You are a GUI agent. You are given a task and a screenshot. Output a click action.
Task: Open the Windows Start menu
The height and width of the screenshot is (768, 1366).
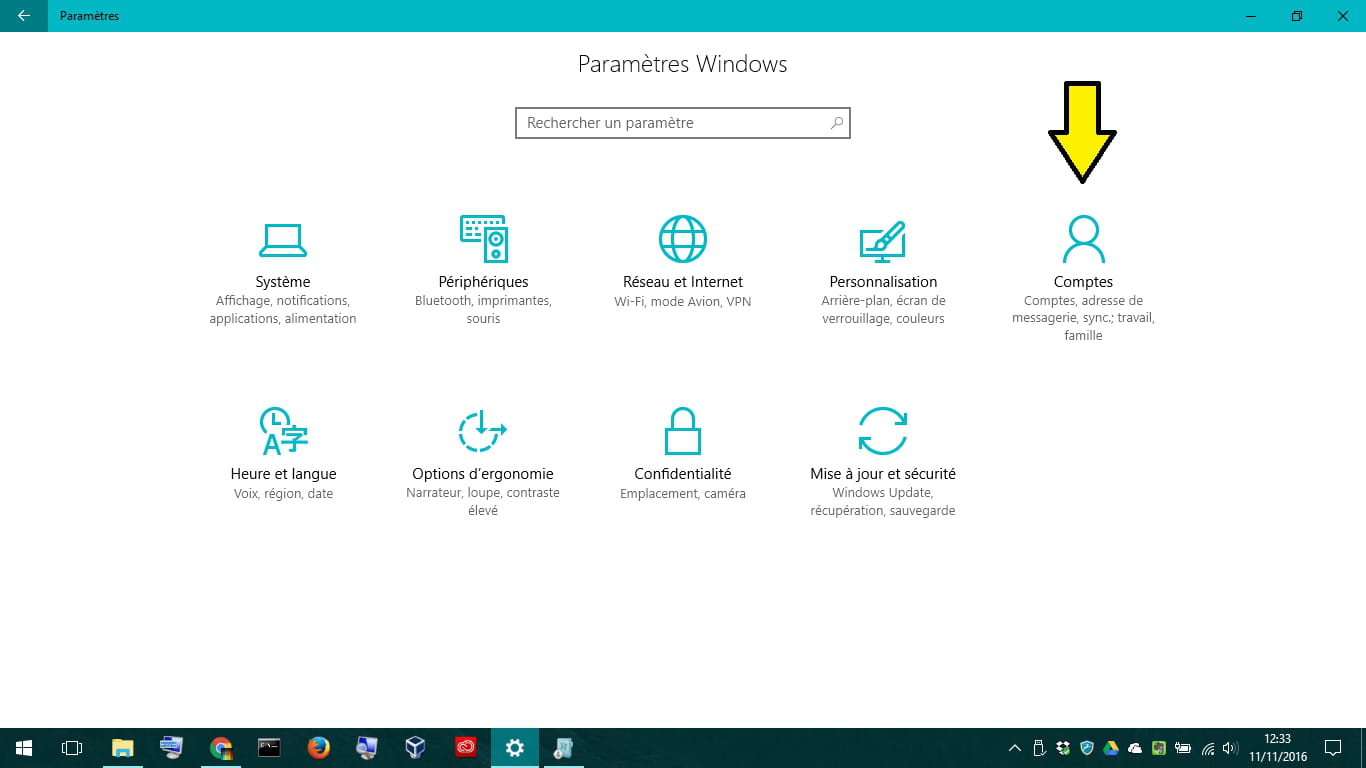(x=24, y=748)
